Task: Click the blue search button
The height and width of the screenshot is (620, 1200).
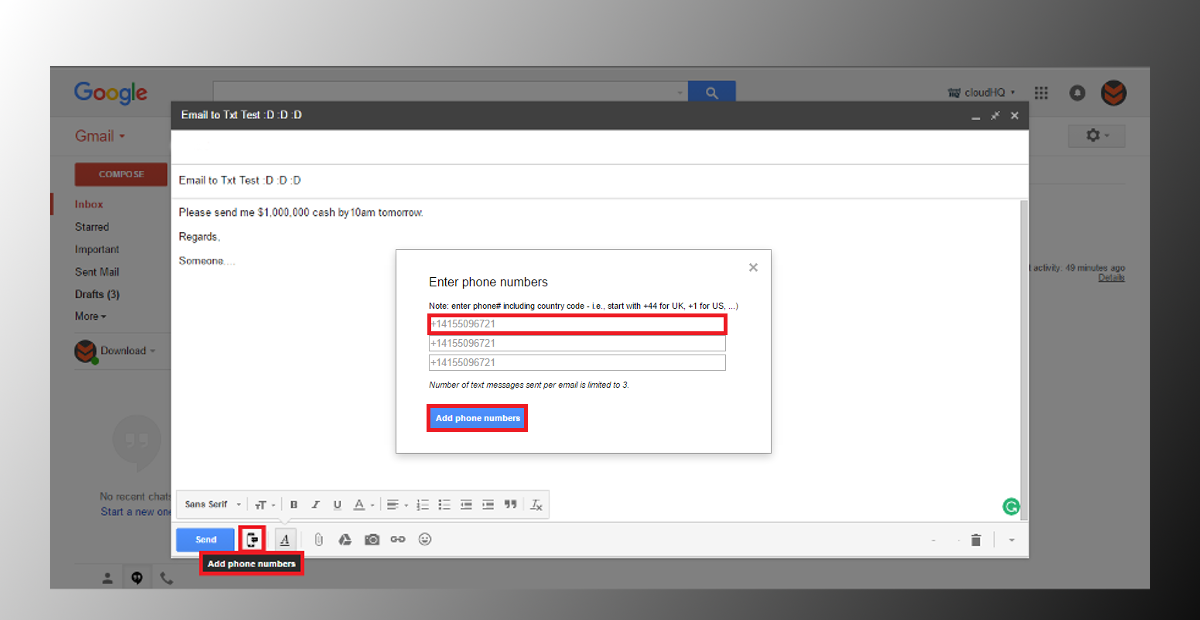Action: (x=712, y=92)
